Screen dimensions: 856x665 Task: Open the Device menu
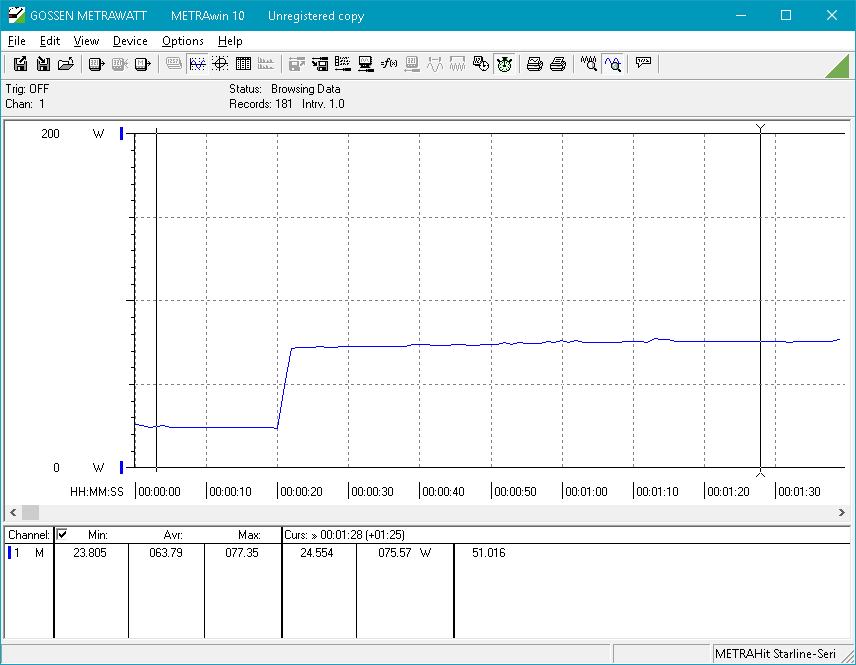(x=130, y=41)
